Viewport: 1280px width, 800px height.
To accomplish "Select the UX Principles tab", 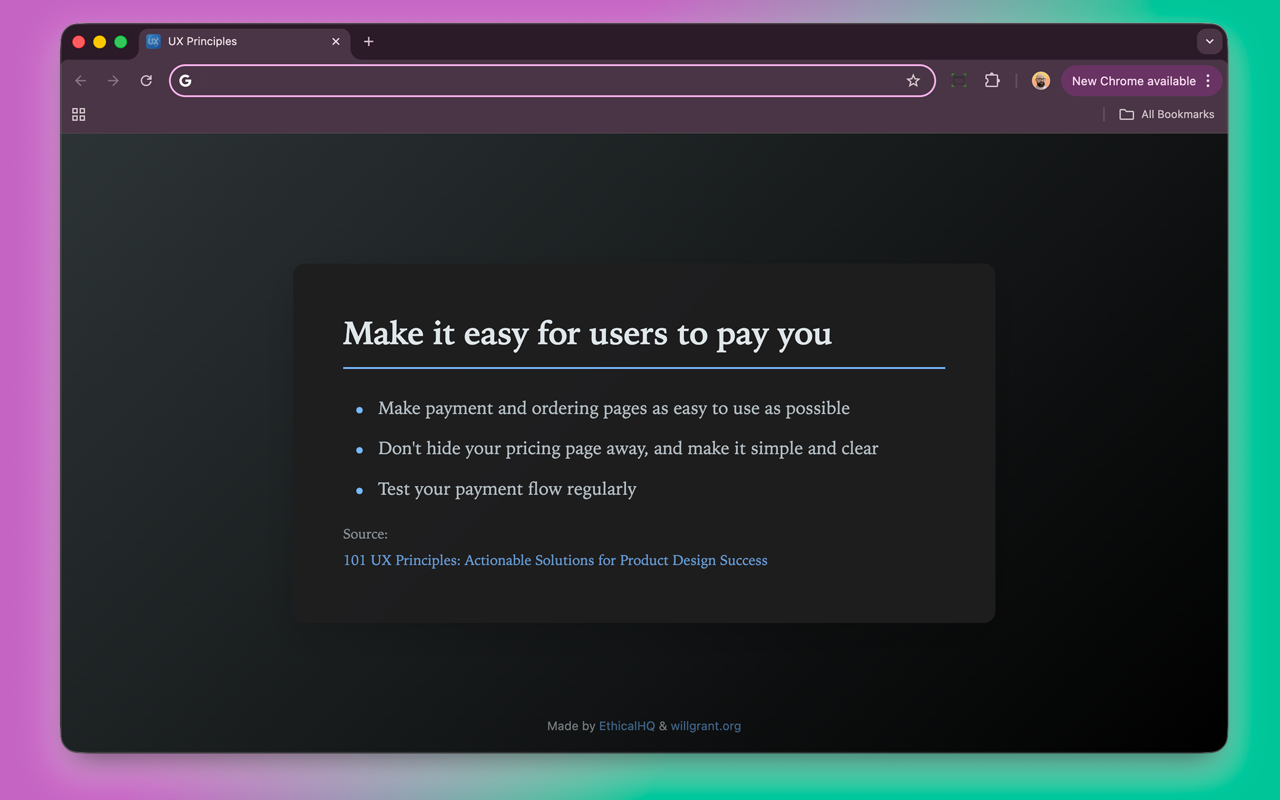I will [245, 42].
